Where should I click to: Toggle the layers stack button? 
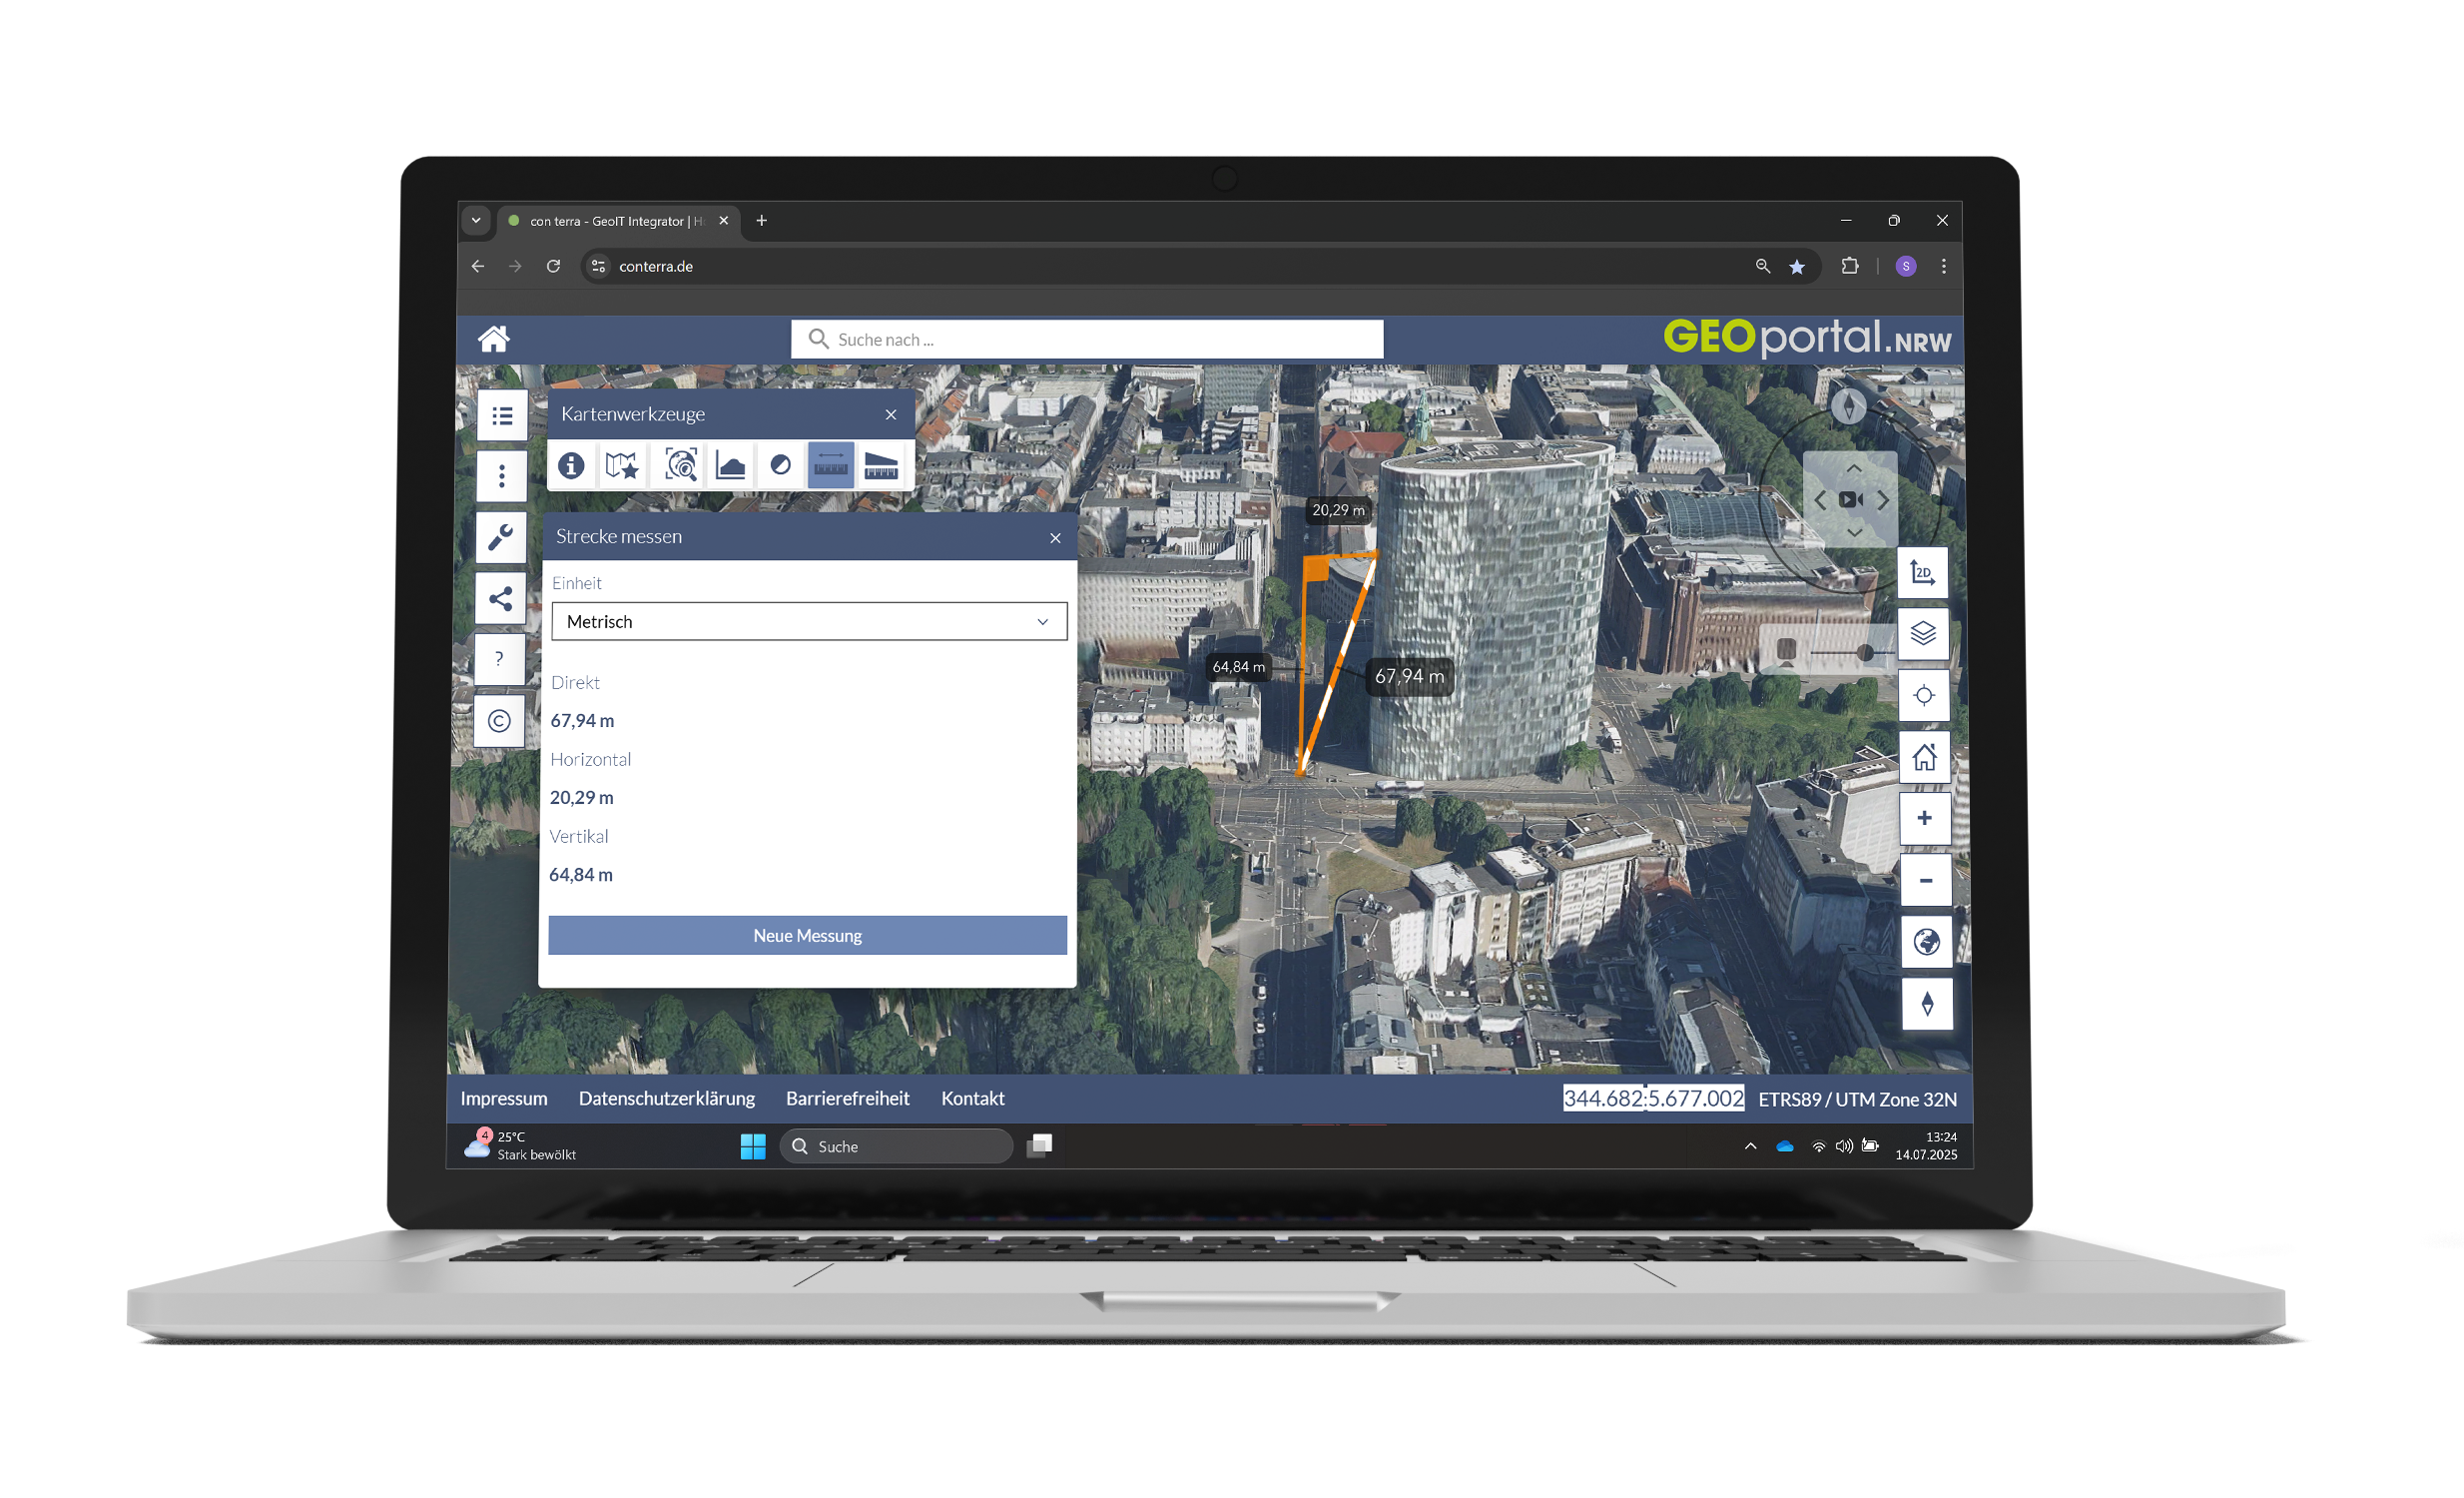[1923, 634]
